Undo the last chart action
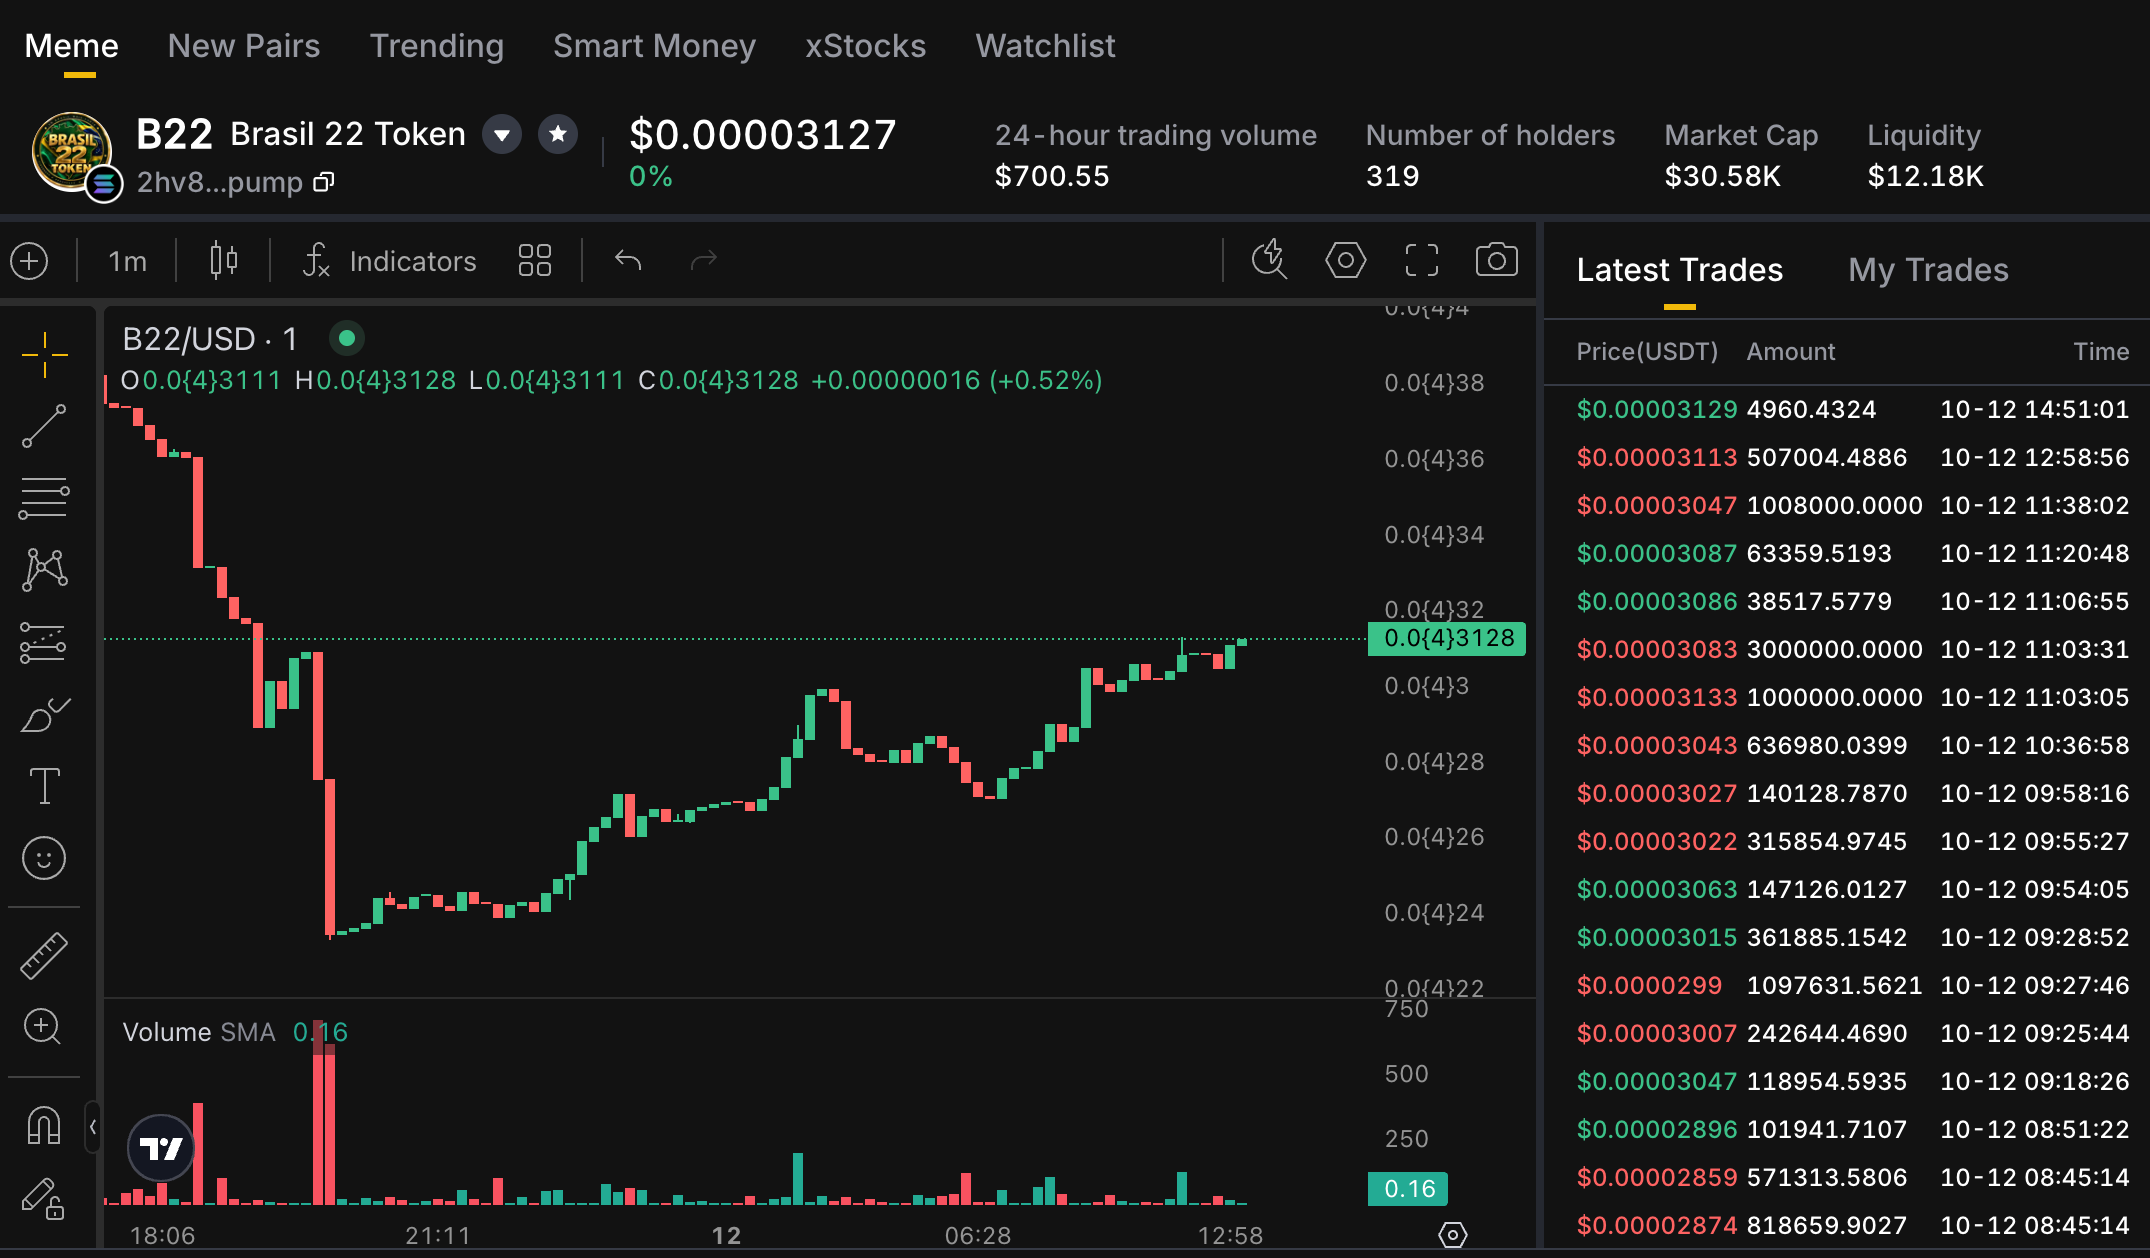 (628, 261)
